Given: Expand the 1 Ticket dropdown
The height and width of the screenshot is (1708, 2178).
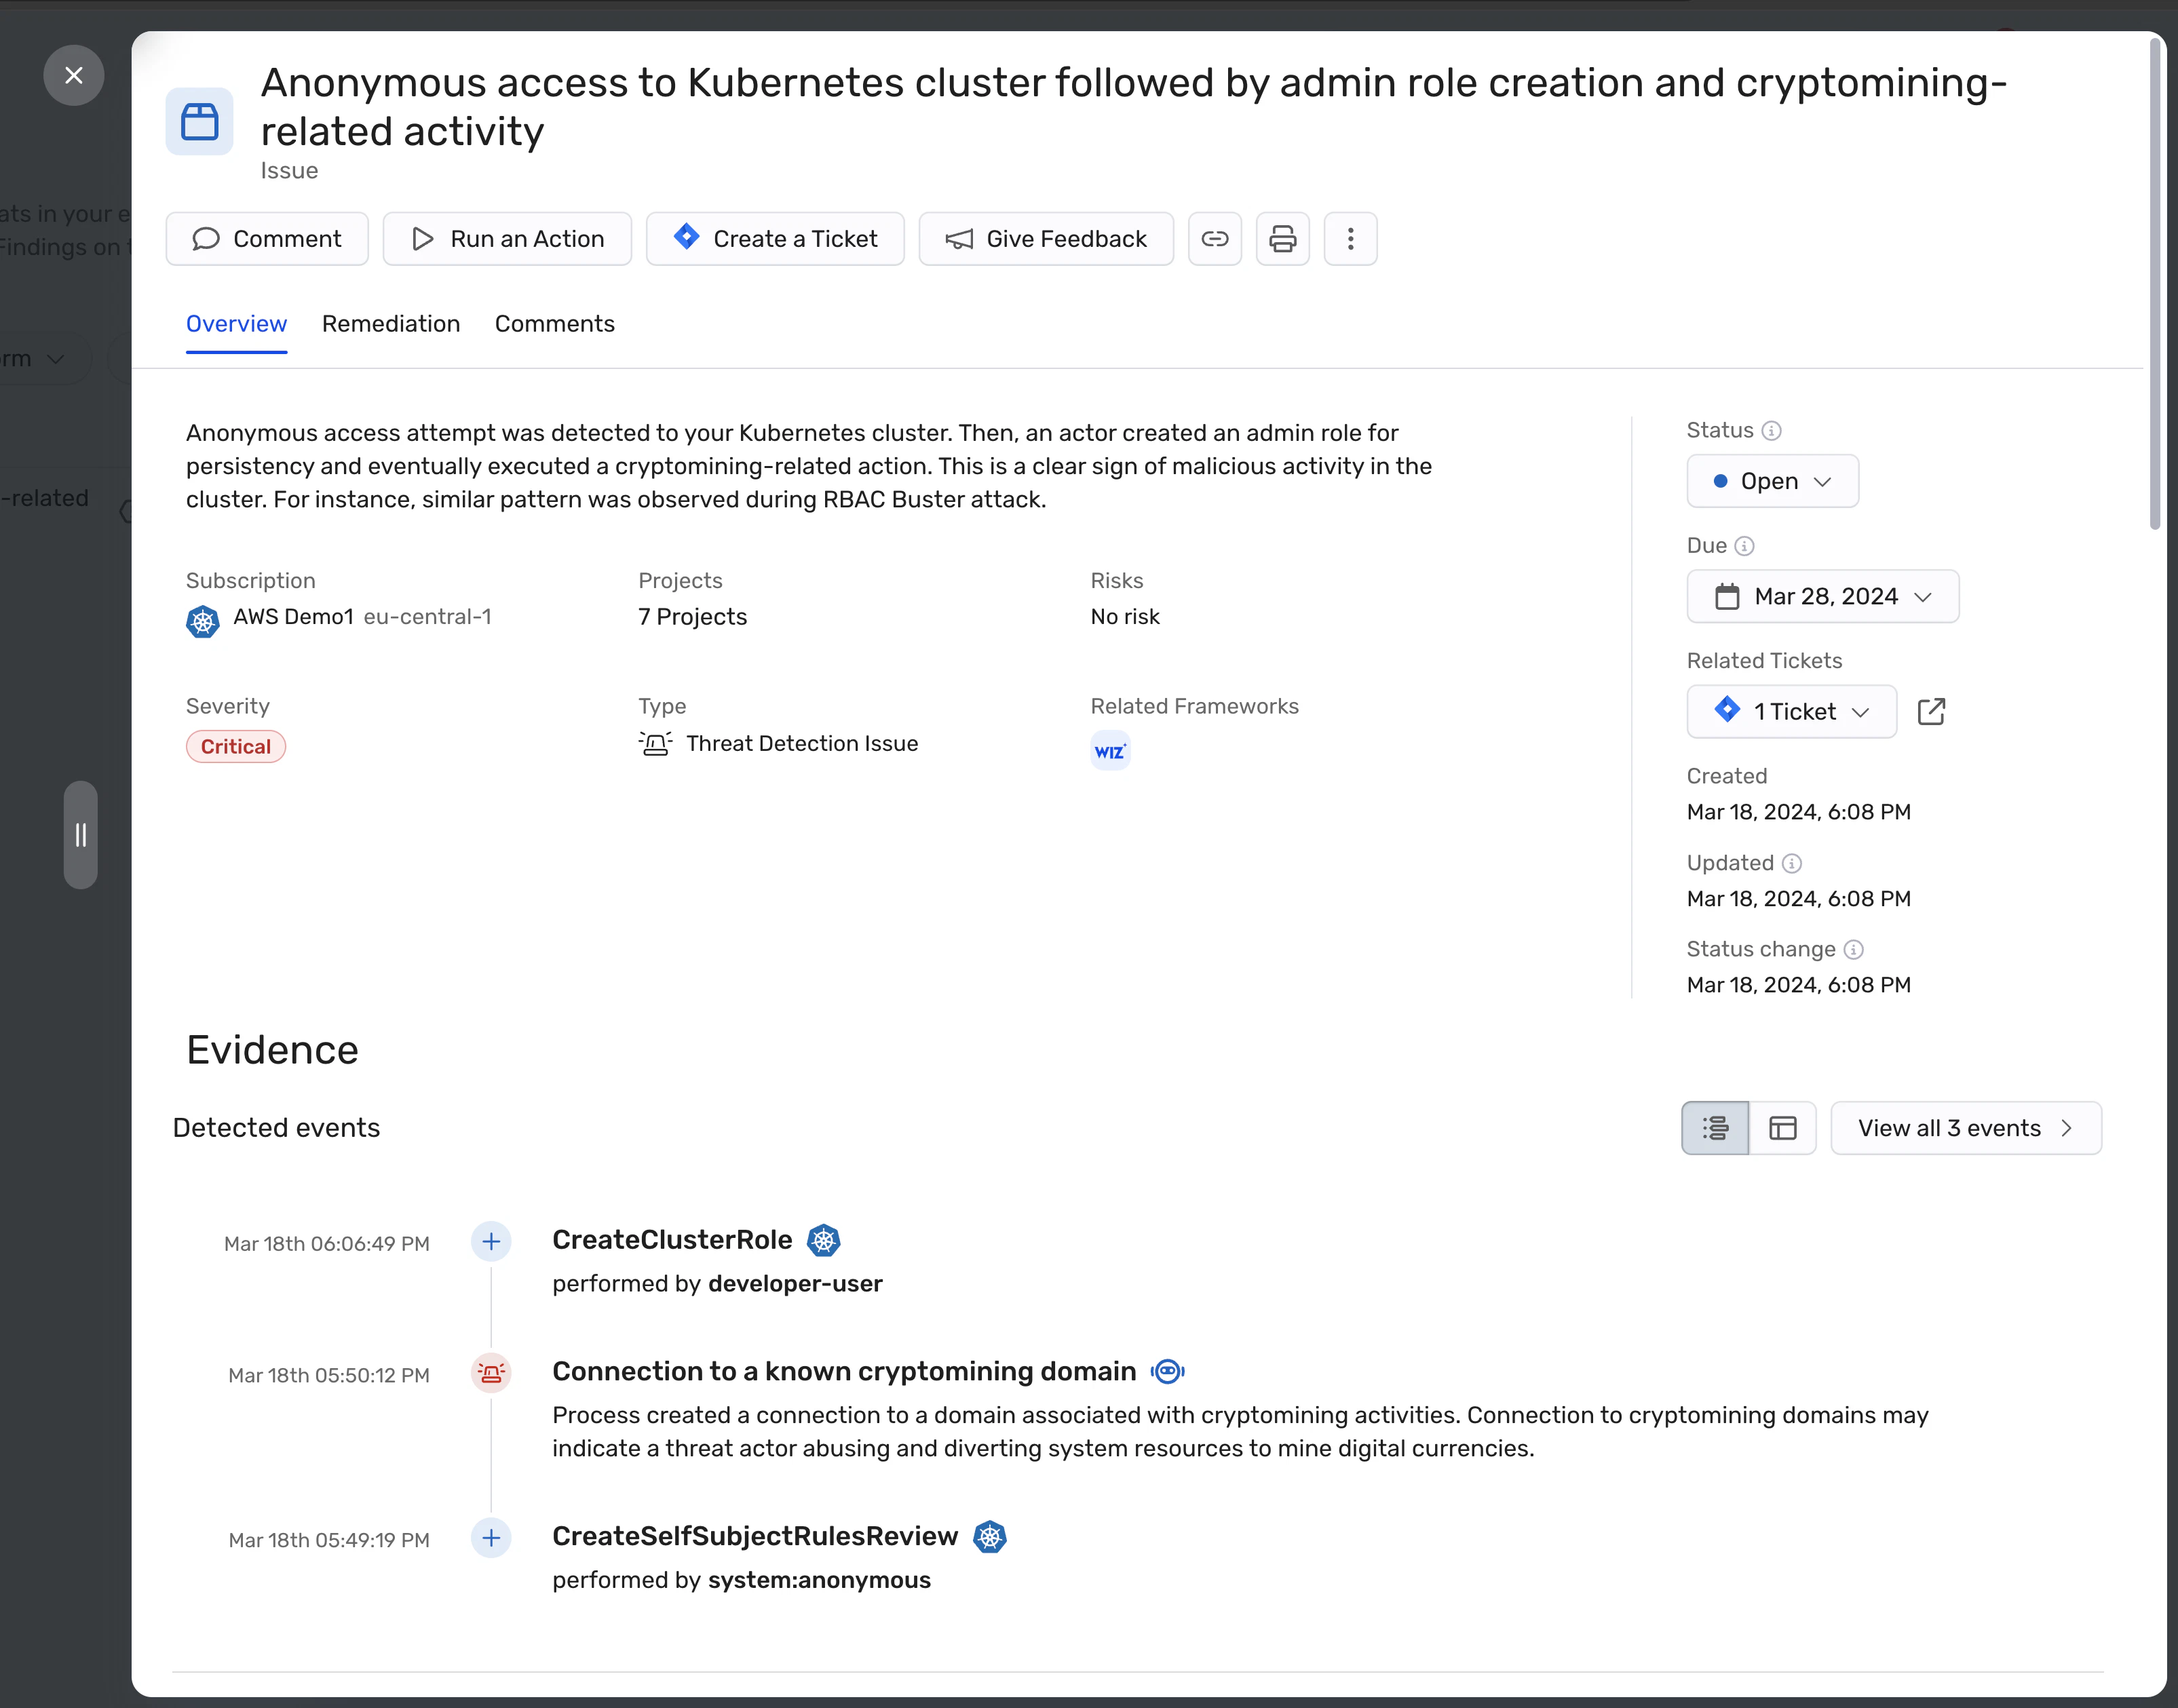Looking at the screenshot, I should point(1791,712).
